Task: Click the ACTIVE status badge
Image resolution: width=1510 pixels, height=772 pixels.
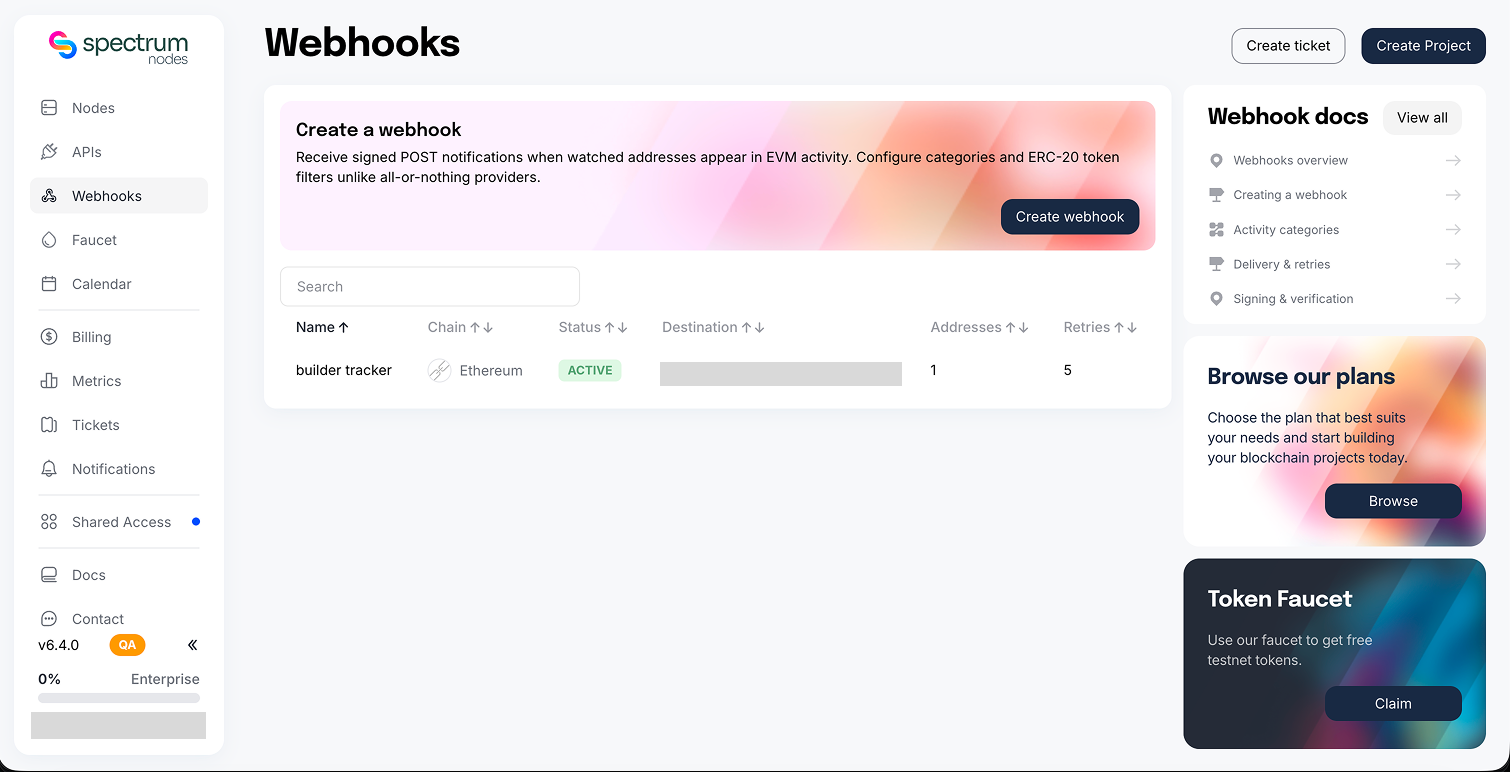Action: click(x=590, y=370)
